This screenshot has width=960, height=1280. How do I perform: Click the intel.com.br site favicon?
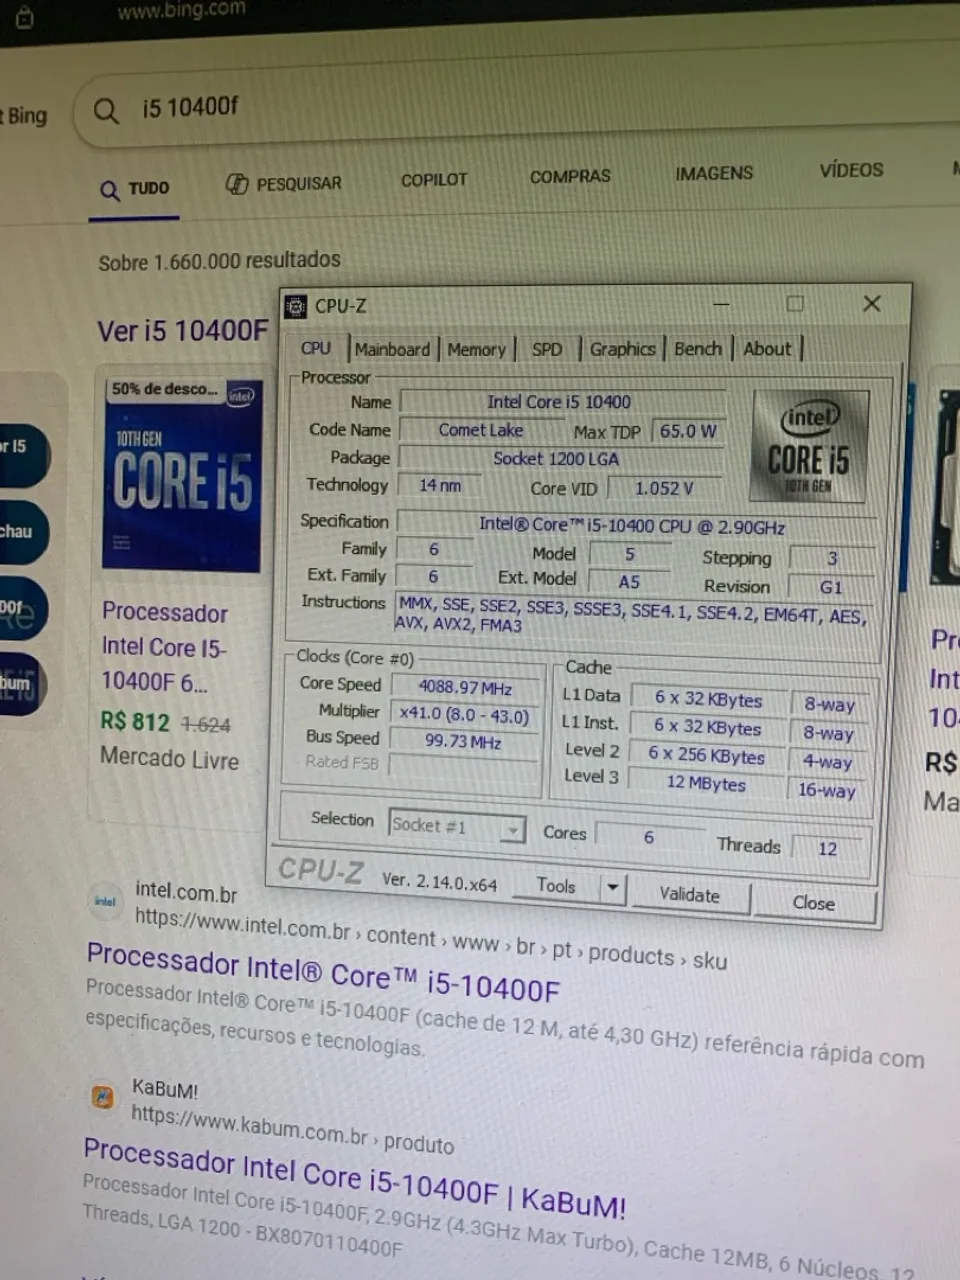(105, 900)
